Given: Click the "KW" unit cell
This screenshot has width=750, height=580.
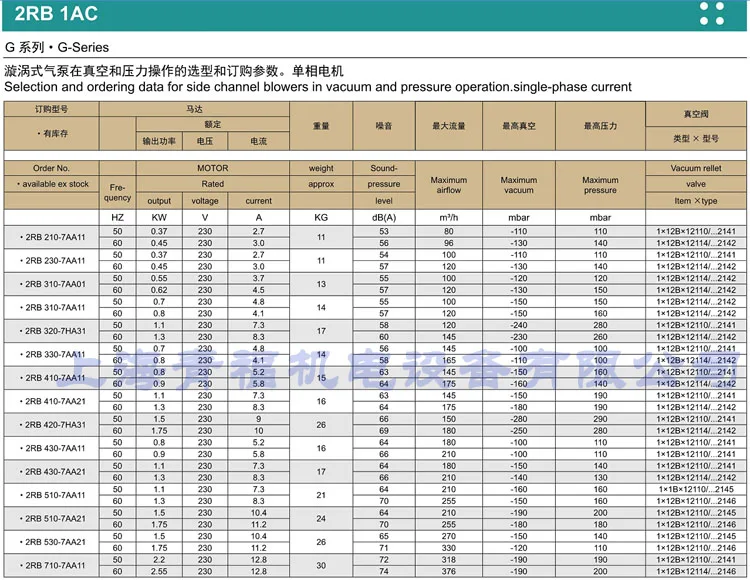Looking at the screenshot, I should click(159, 218).
